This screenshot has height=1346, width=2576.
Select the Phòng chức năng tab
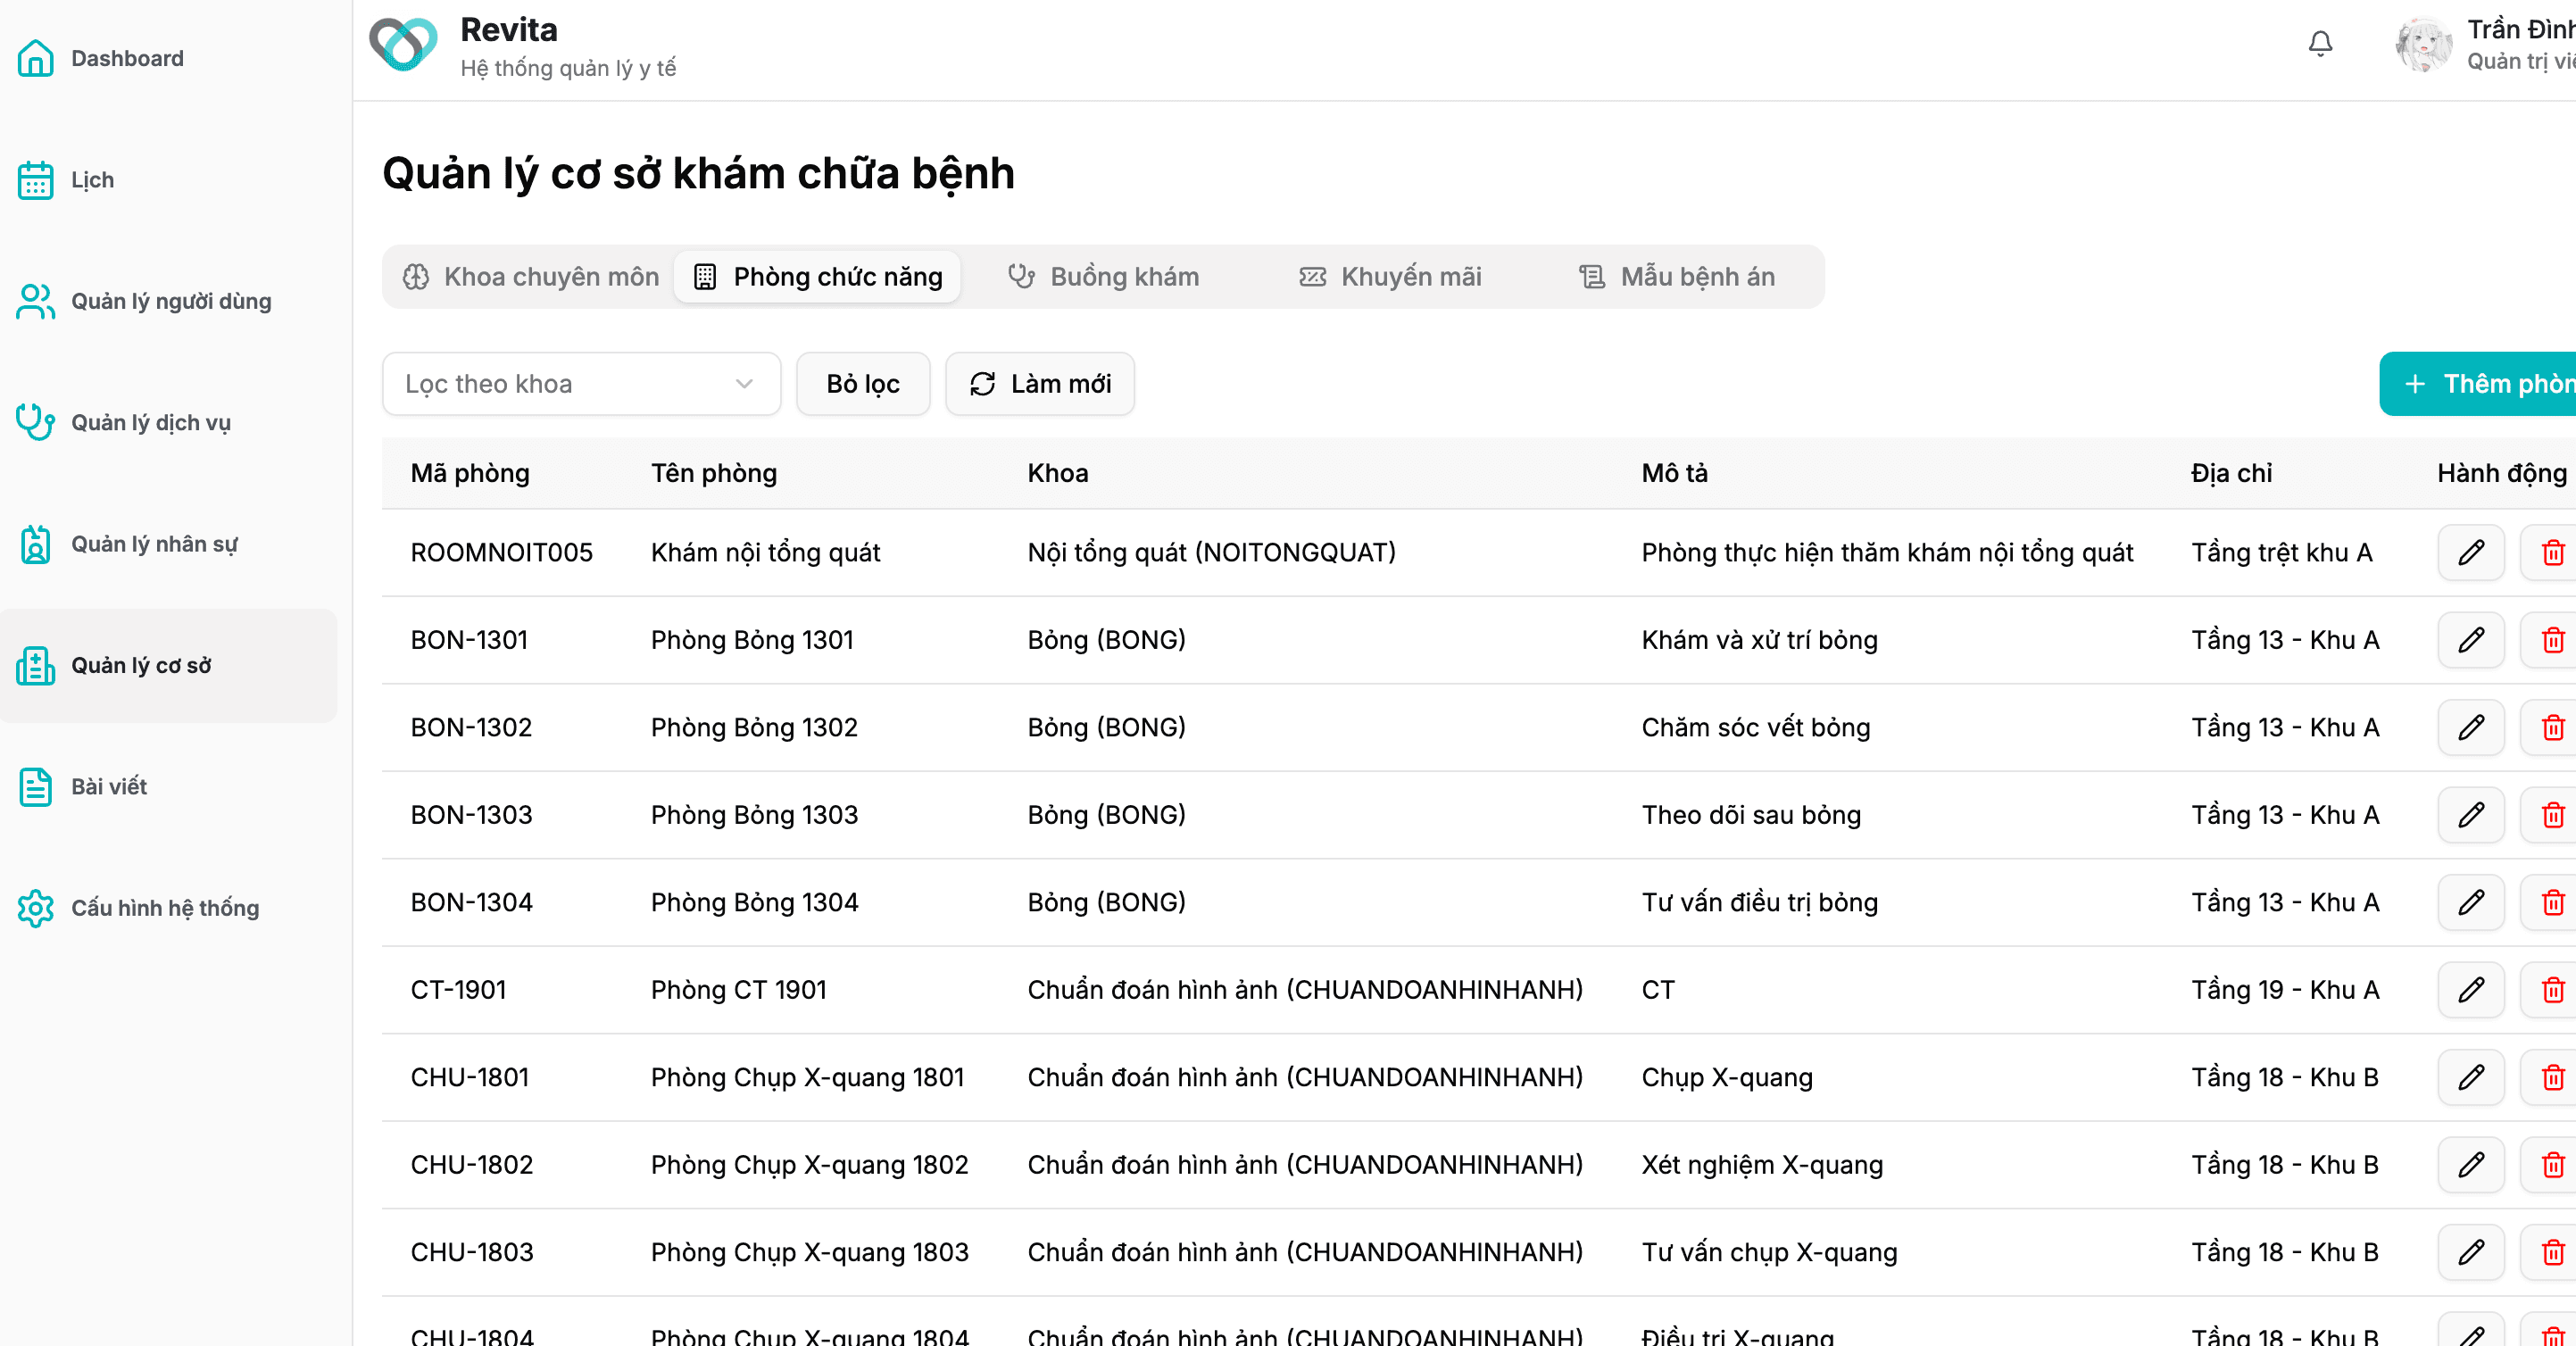(818, 277)
